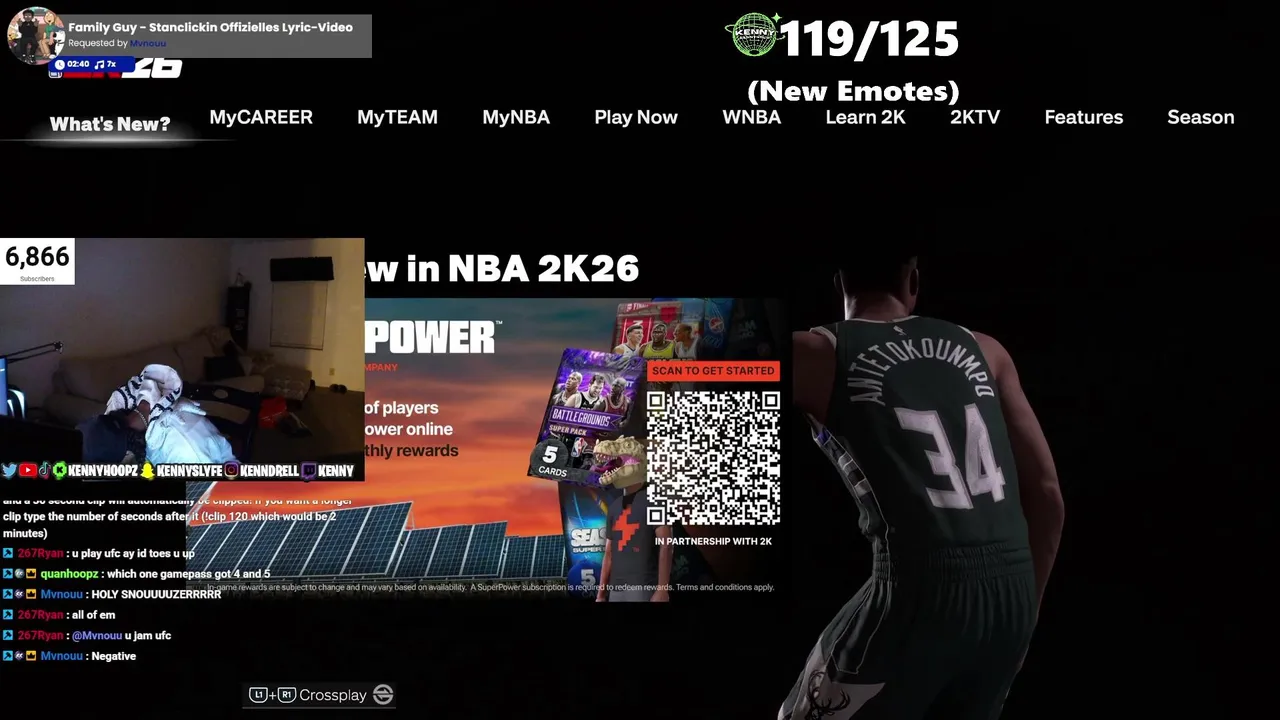
Task: Click username quanhoopz in chat
Action: (70, 574)
